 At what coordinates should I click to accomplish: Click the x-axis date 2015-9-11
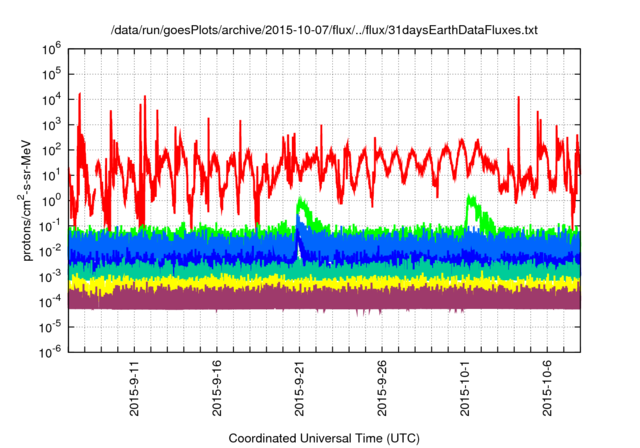pos(134,388)
